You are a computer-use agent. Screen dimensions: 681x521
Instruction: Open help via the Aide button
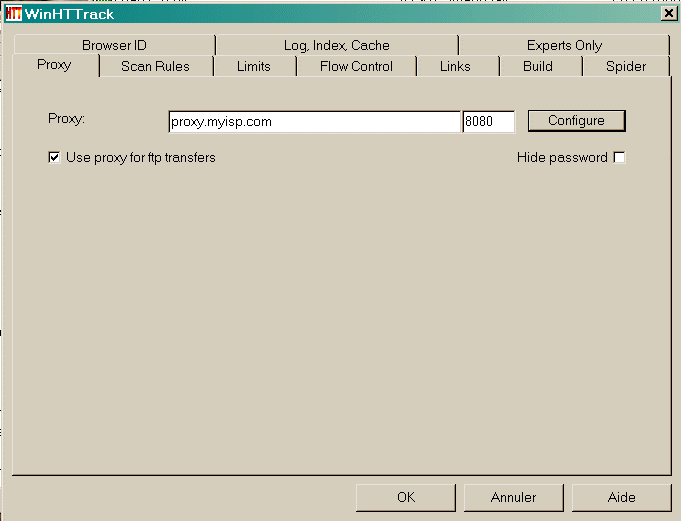pyautogui.click(x=621, y=498)
